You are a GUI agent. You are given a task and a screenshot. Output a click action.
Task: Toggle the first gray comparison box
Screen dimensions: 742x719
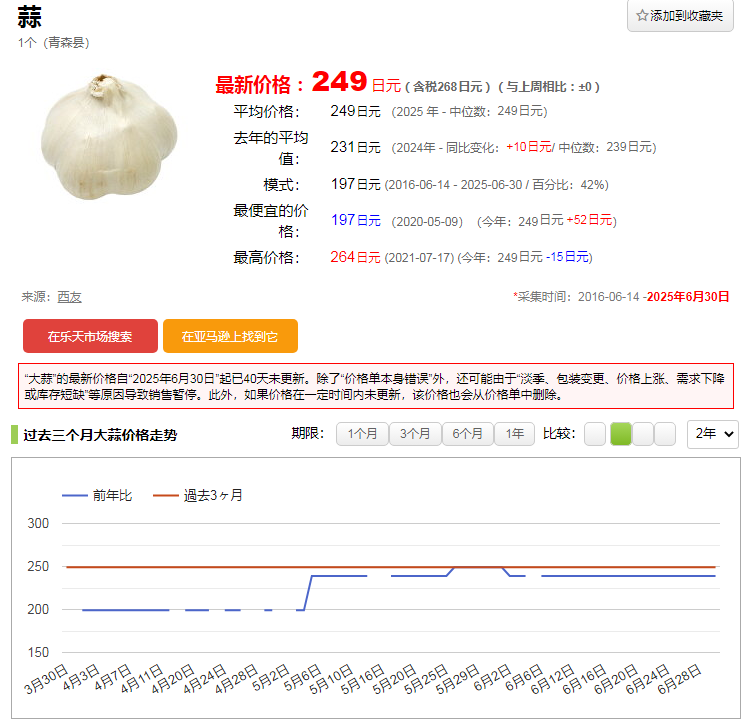(x=595, y=434)
